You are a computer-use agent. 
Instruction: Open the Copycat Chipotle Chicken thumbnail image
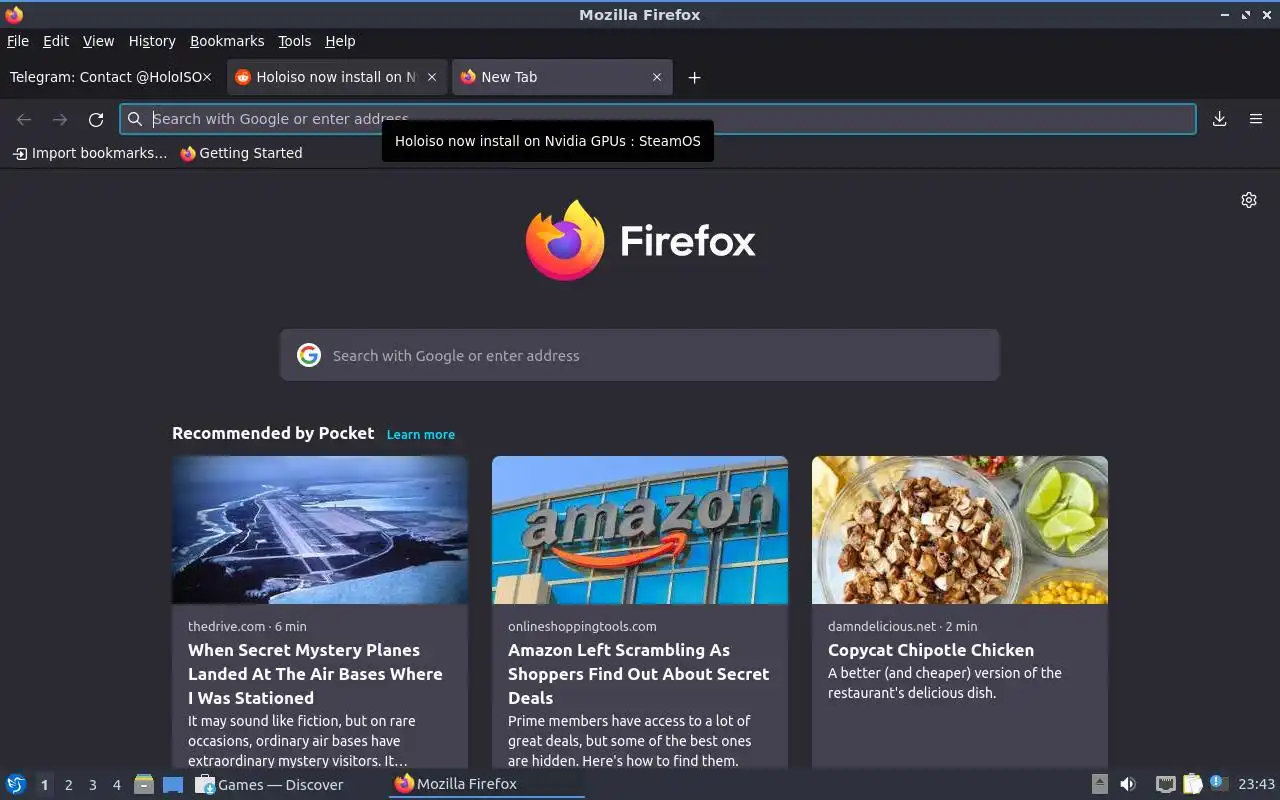[960, 530]
